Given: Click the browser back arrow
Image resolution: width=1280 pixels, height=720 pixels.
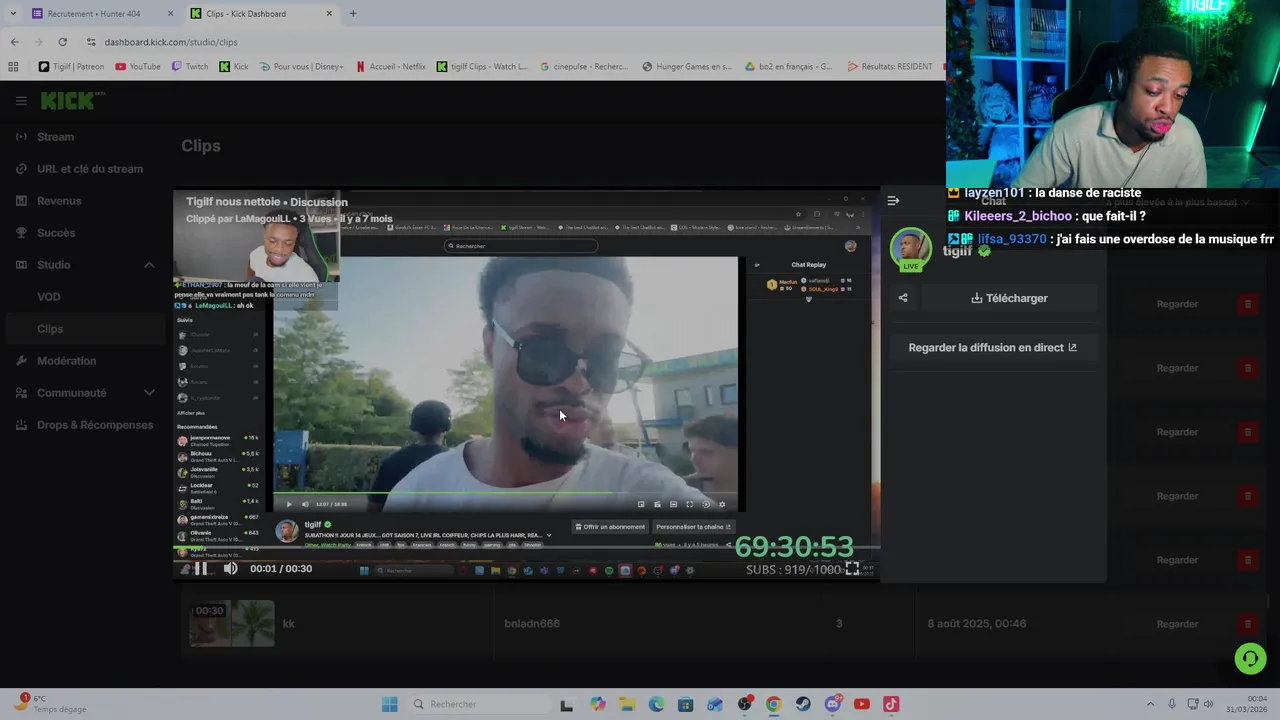Looking at the screenshot, I should pos(14,42).
